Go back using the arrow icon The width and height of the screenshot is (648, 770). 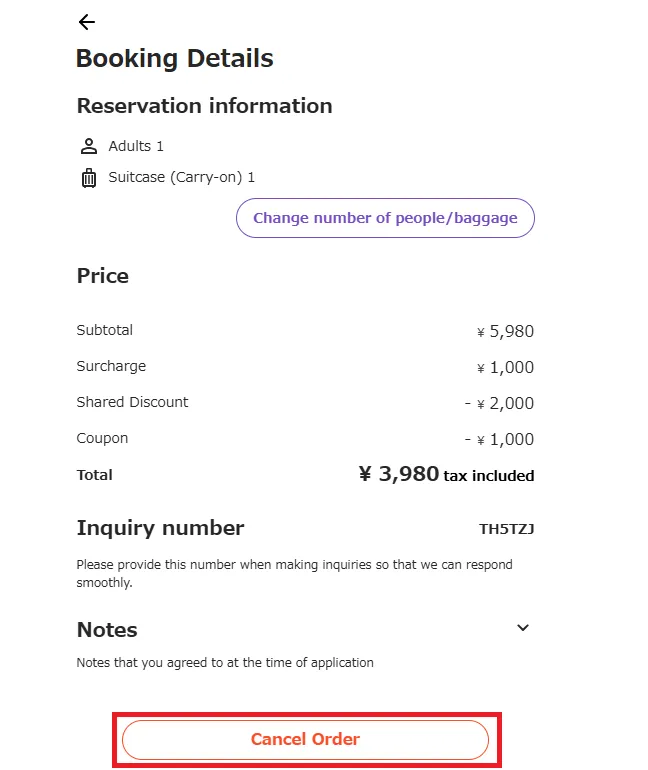pyautogui.click(x=87, y=22)
